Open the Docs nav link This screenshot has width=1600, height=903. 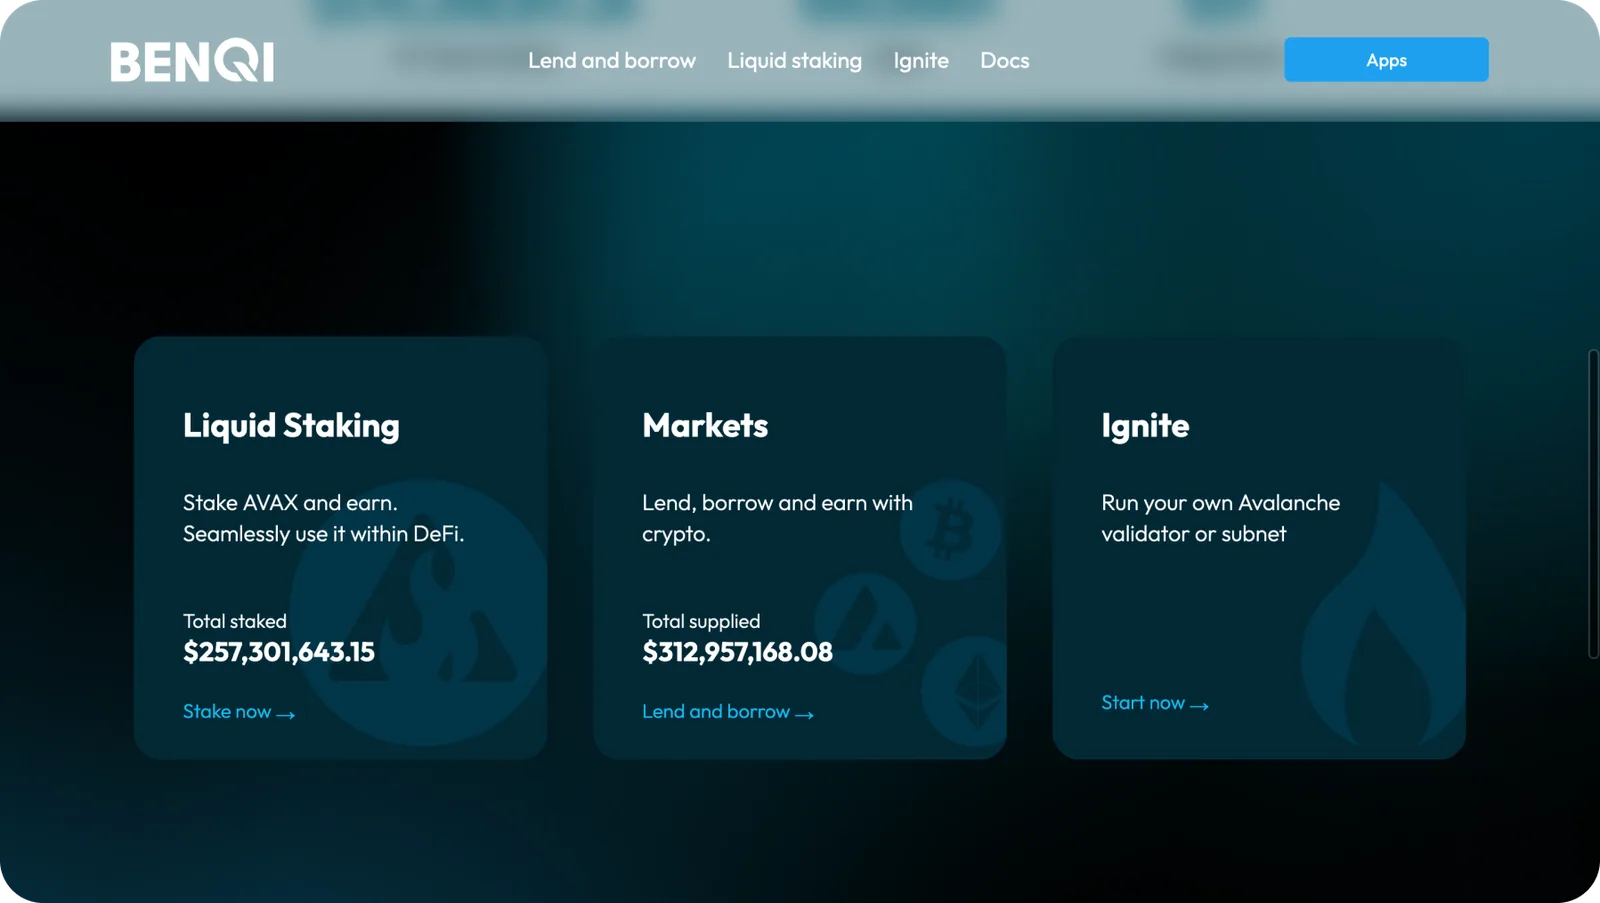pos(1004,61)
